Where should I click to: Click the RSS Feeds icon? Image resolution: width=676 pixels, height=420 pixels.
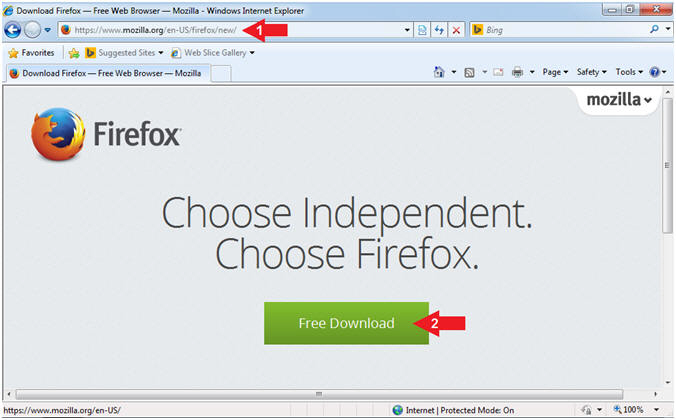click(x=469, y=72)
